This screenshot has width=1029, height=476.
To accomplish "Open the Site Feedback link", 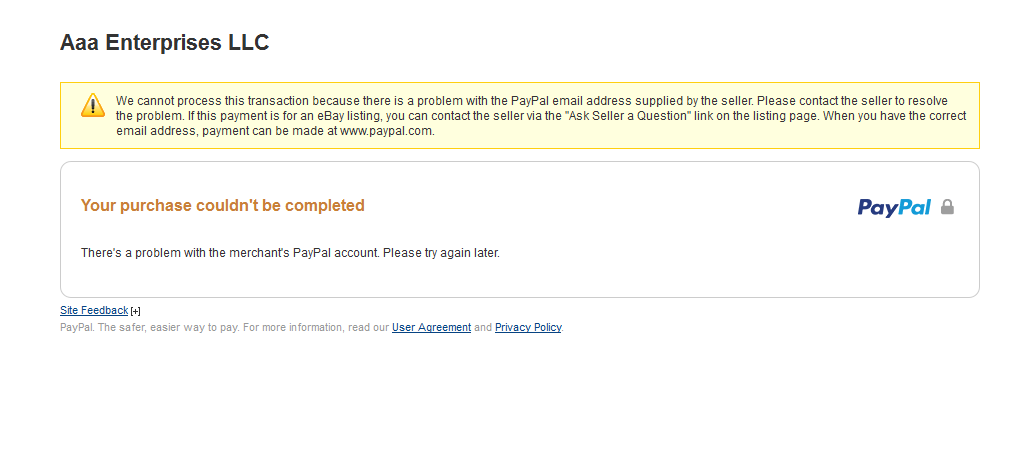I will pyautogui.click(x=94, y=311).
